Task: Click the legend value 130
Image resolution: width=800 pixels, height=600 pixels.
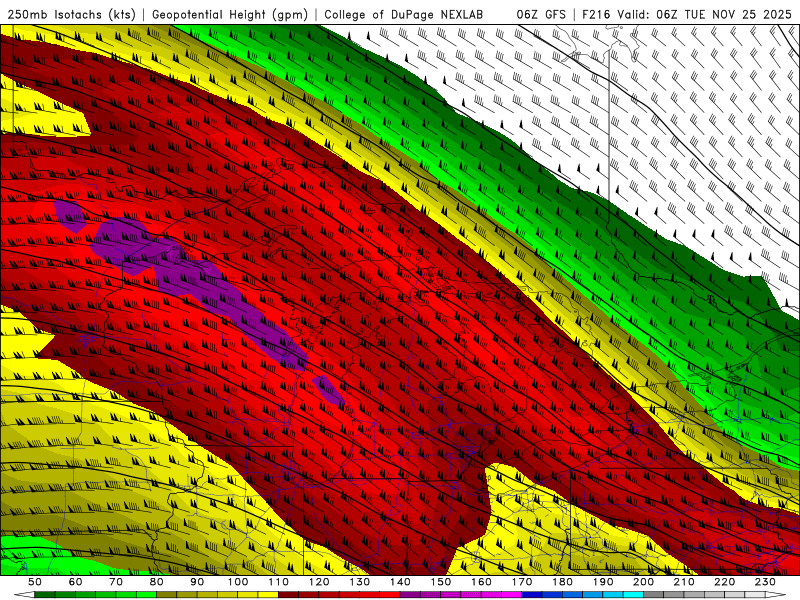Action: (360, 582)
